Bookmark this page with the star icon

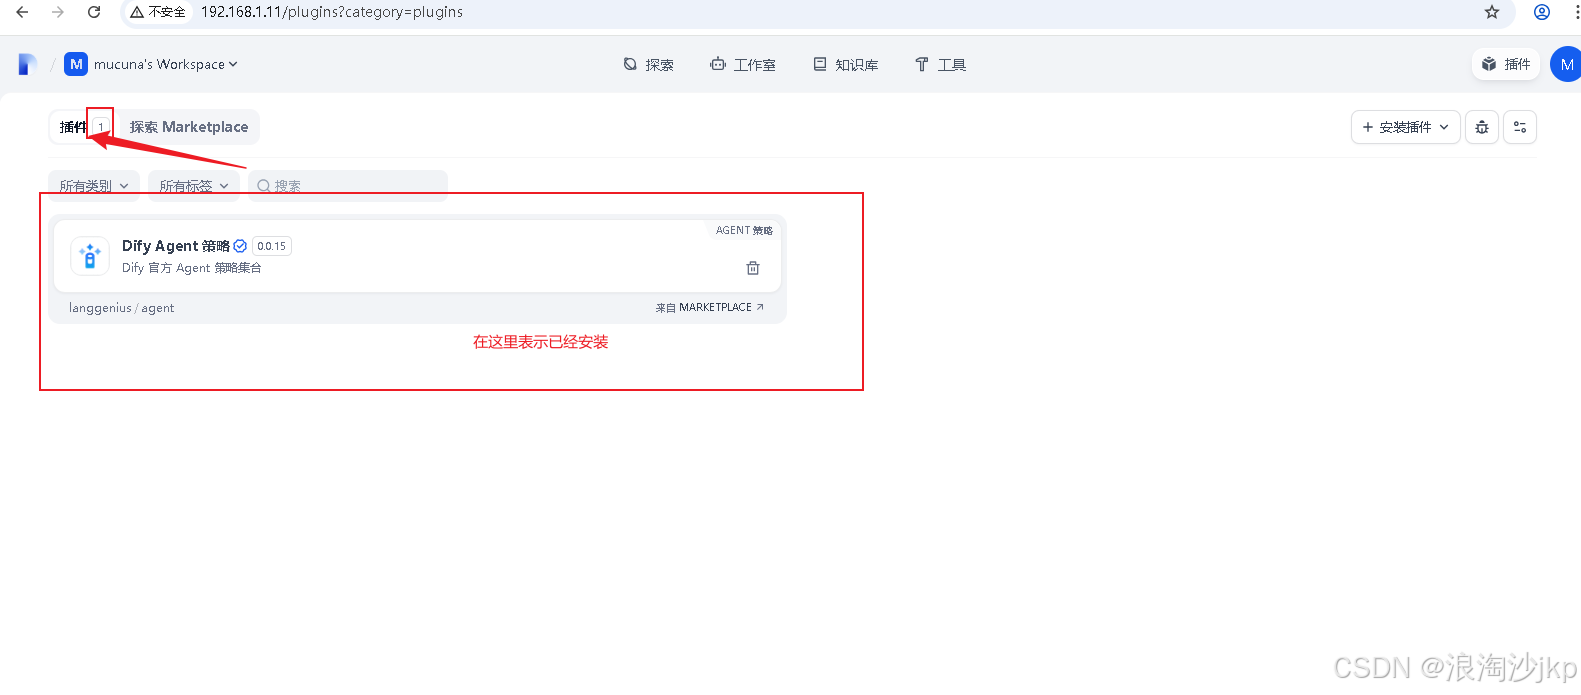tap(1492, 12)
